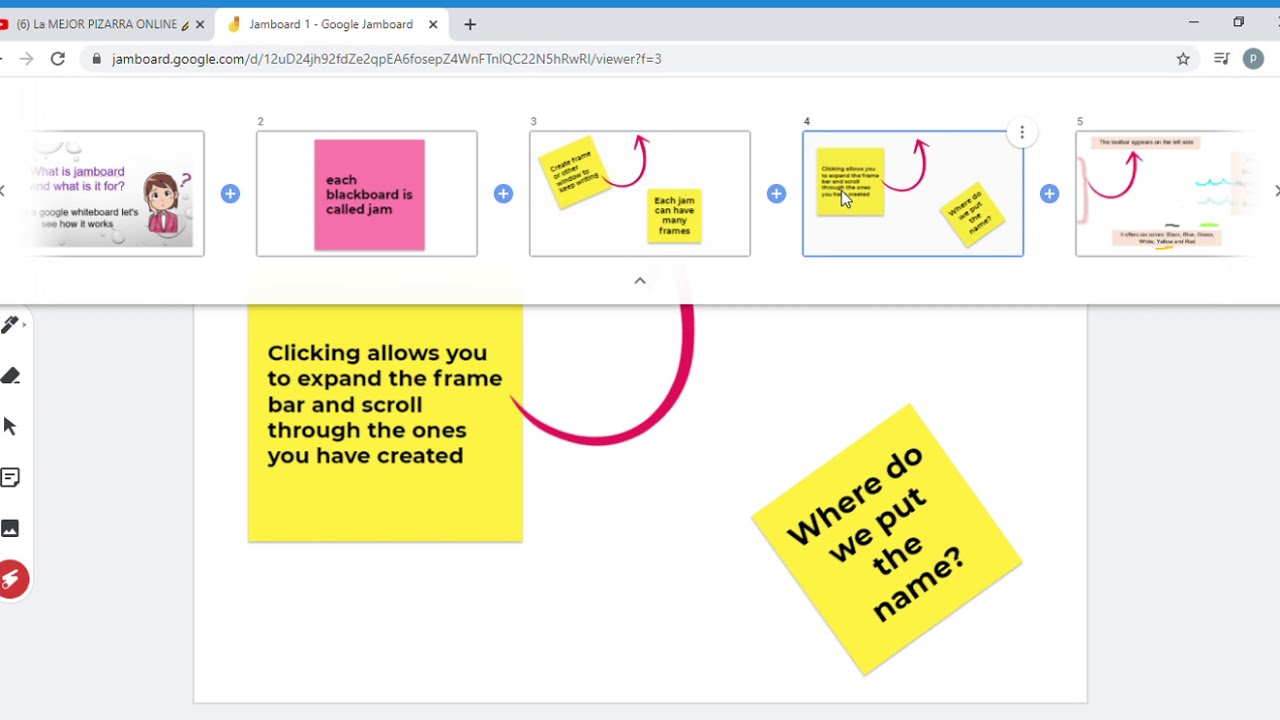Close the La MEJOR PIZARRA ONLINE tab

coord(199,24)
